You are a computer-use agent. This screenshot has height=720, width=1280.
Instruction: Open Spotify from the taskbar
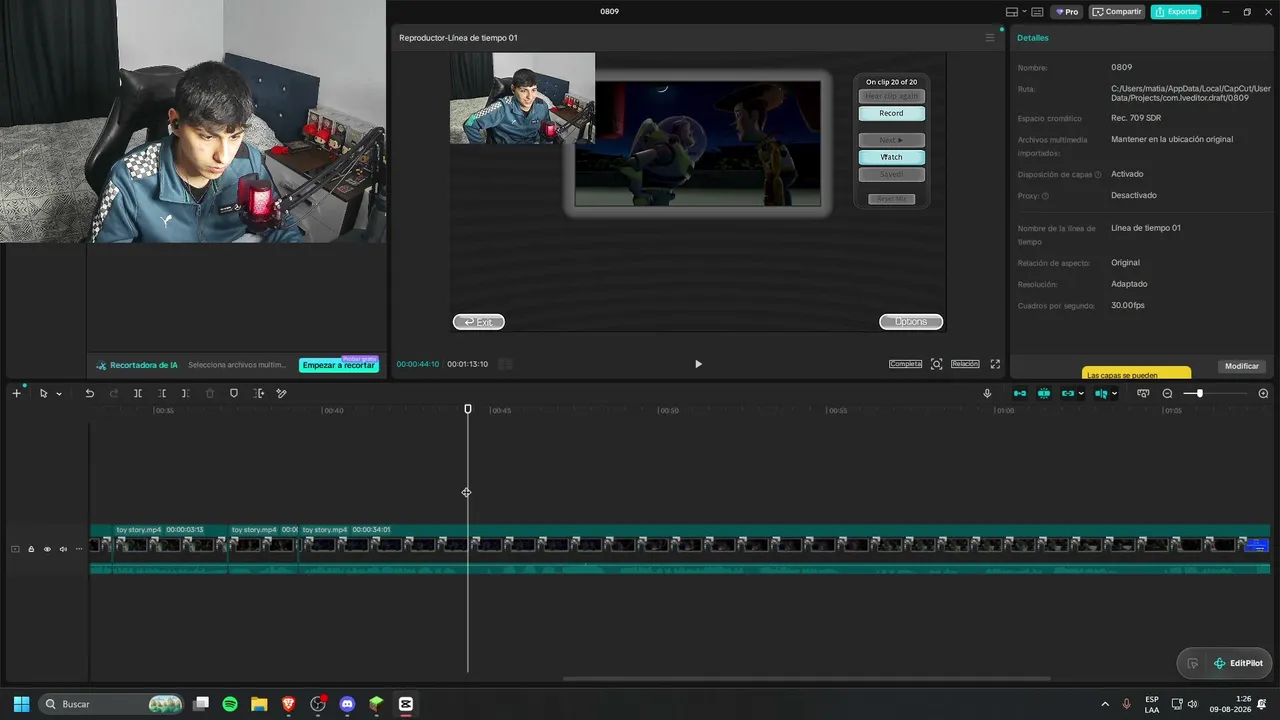pyautogui.click(x=230, y=704)
